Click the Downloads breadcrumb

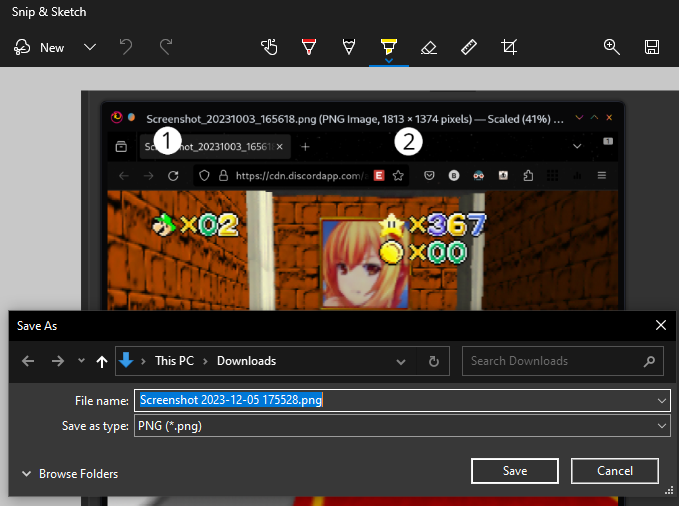246,361
